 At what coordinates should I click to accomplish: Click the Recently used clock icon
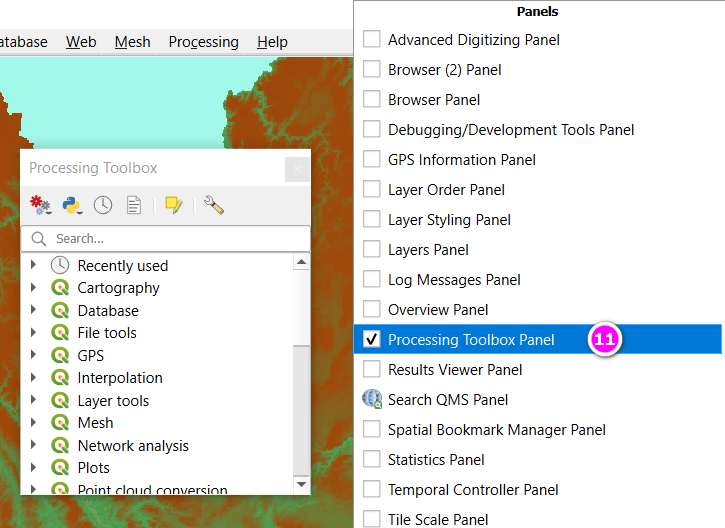60,265
